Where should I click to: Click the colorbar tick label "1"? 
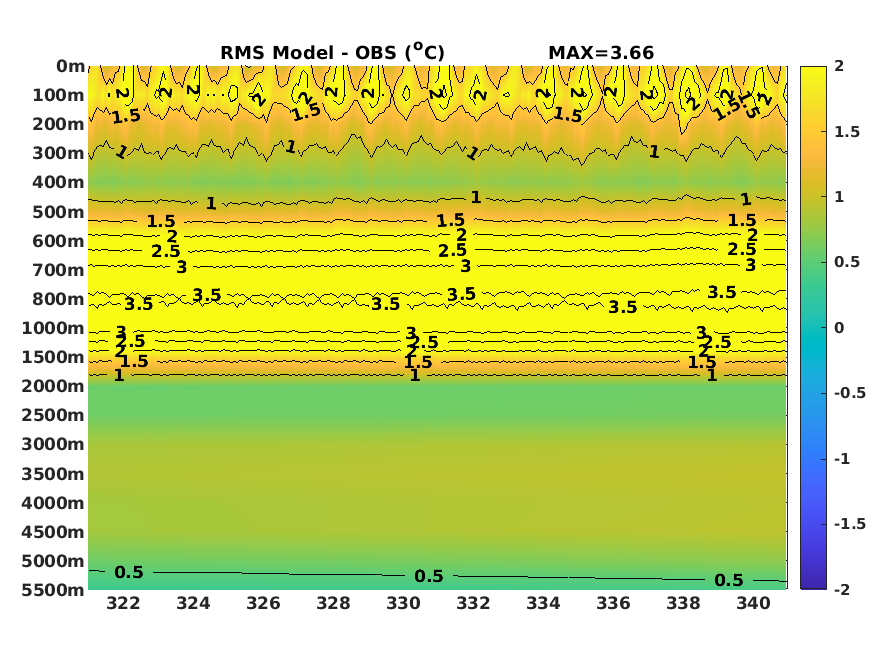(839, 197)
